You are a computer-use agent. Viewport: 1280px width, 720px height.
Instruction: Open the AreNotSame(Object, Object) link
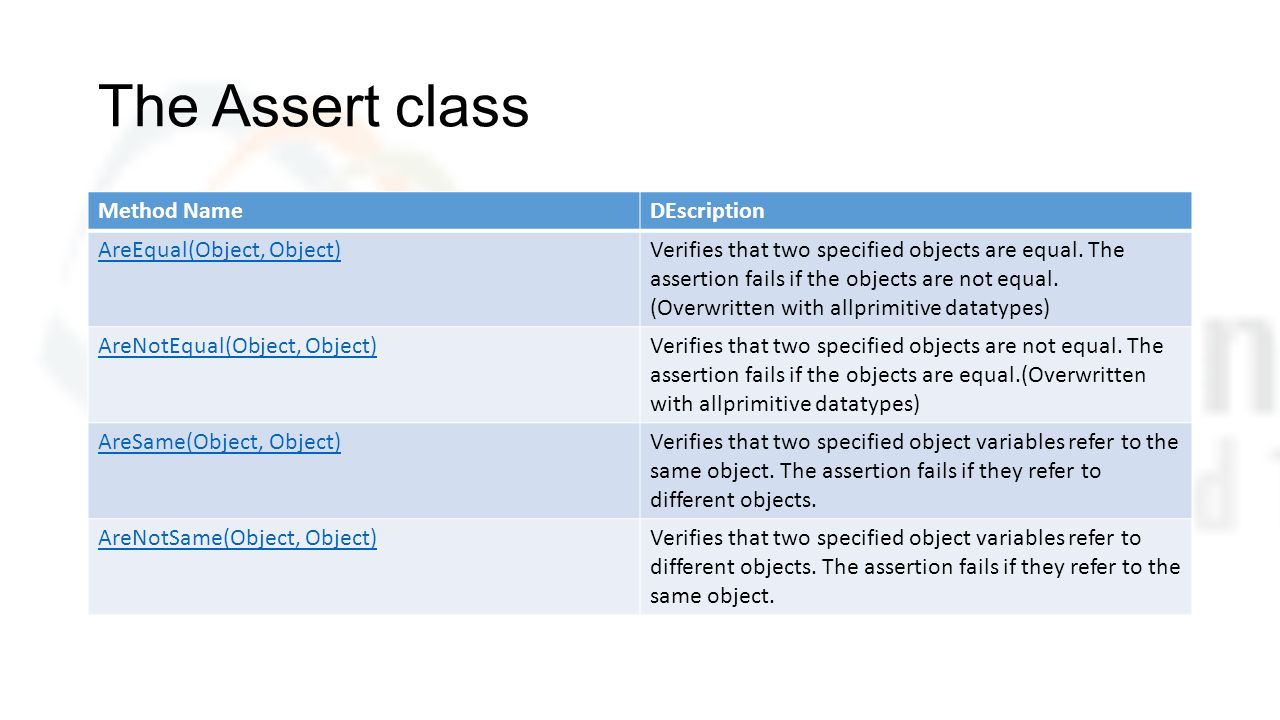pos(237,538)
